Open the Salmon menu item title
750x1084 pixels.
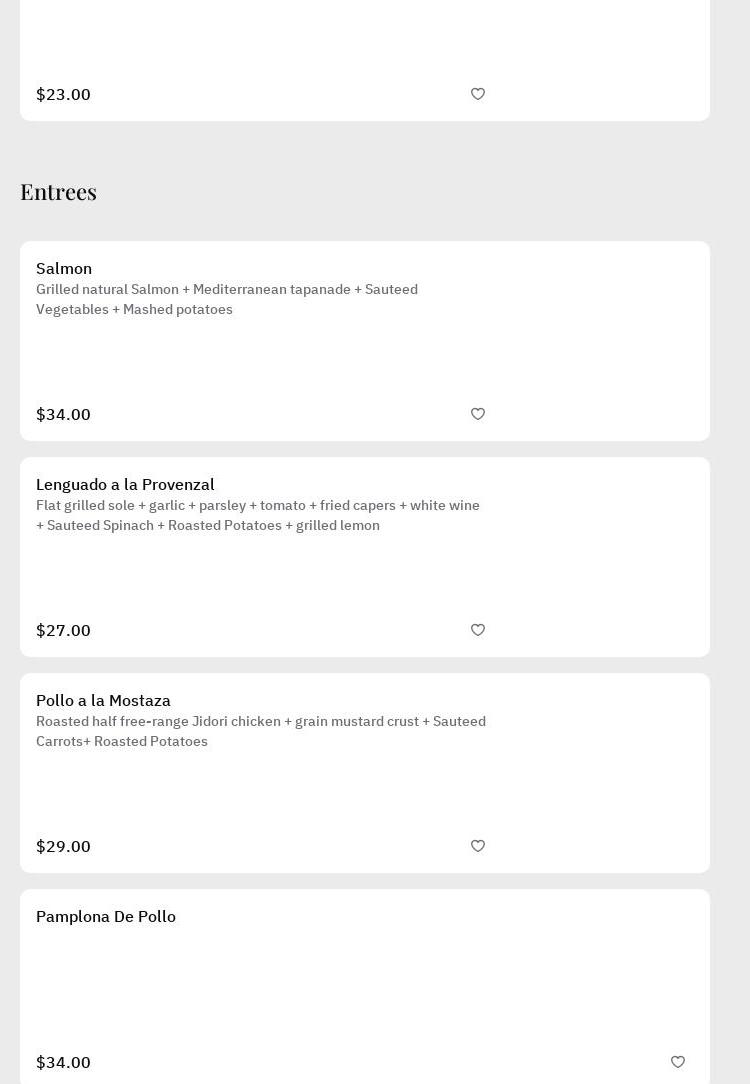pyautogui.click(x=64, y=268)
